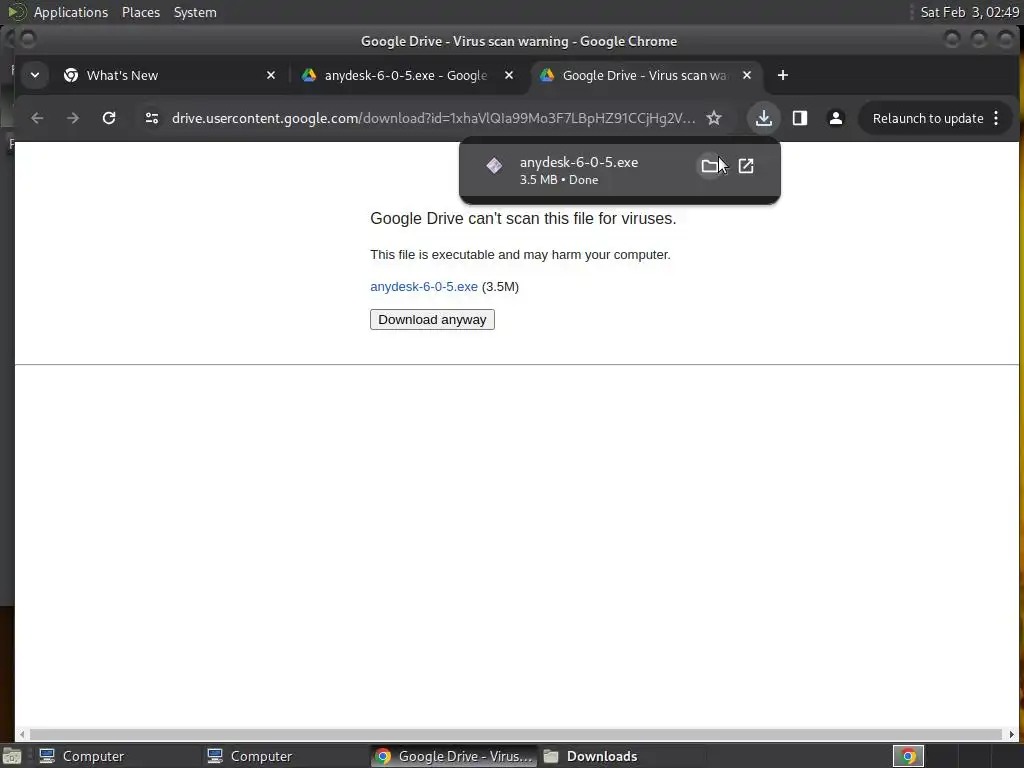This screenshot has width=1024, height=768.
Task: Click the Chrome window menu button on title bar
Action: coord(27,39)
